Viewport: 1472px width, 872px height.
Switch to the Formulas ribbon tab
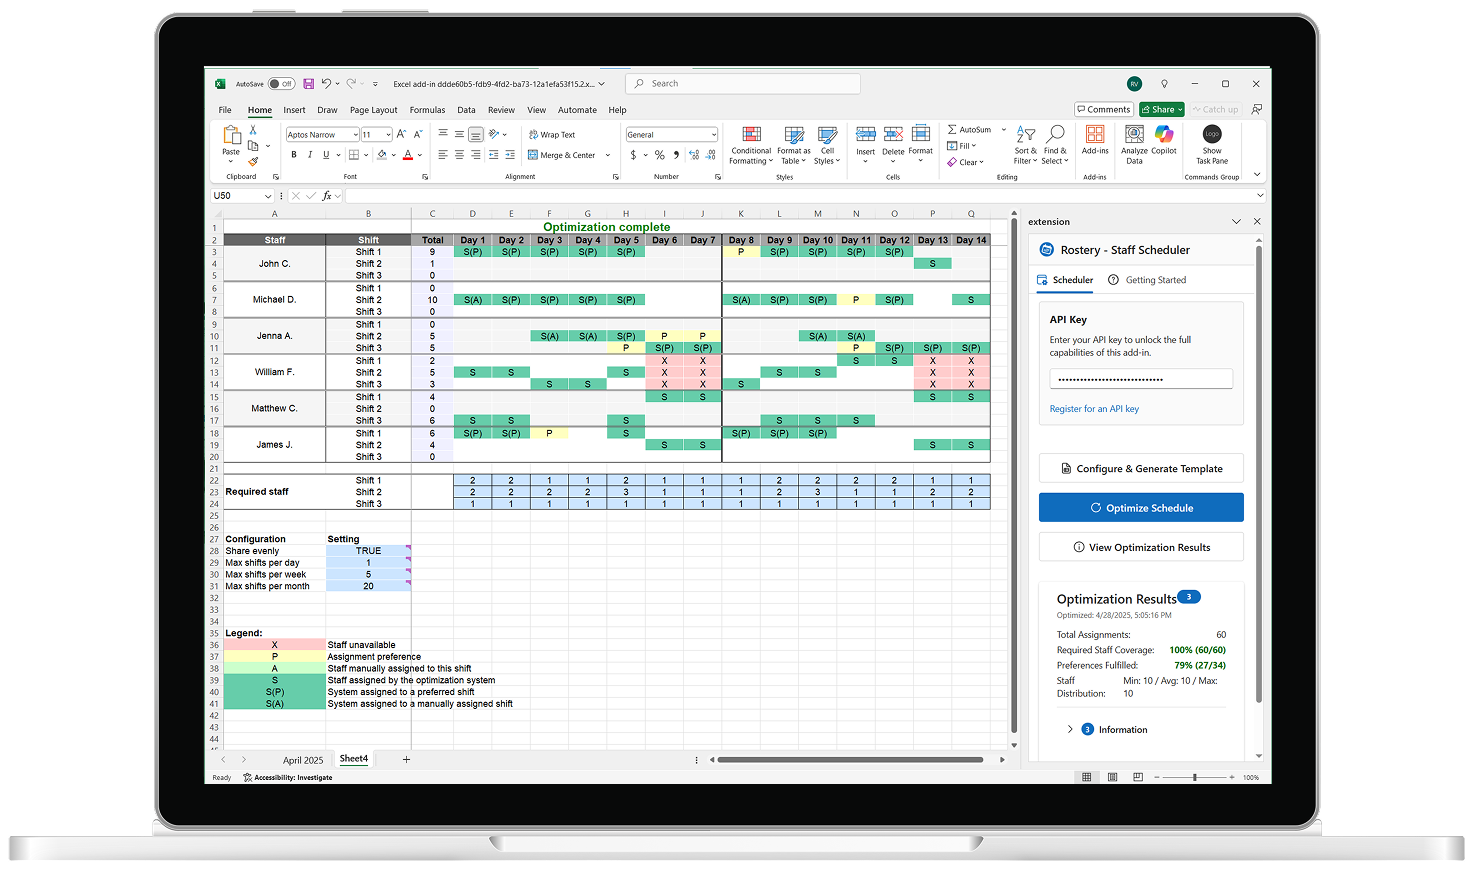pyautogui.click(x=427, y=110)
